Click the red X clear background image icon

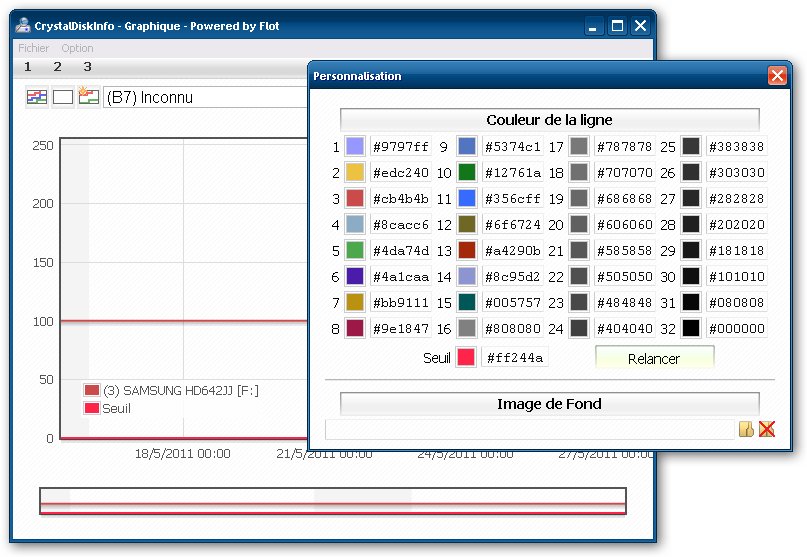[x=767, y=429]
